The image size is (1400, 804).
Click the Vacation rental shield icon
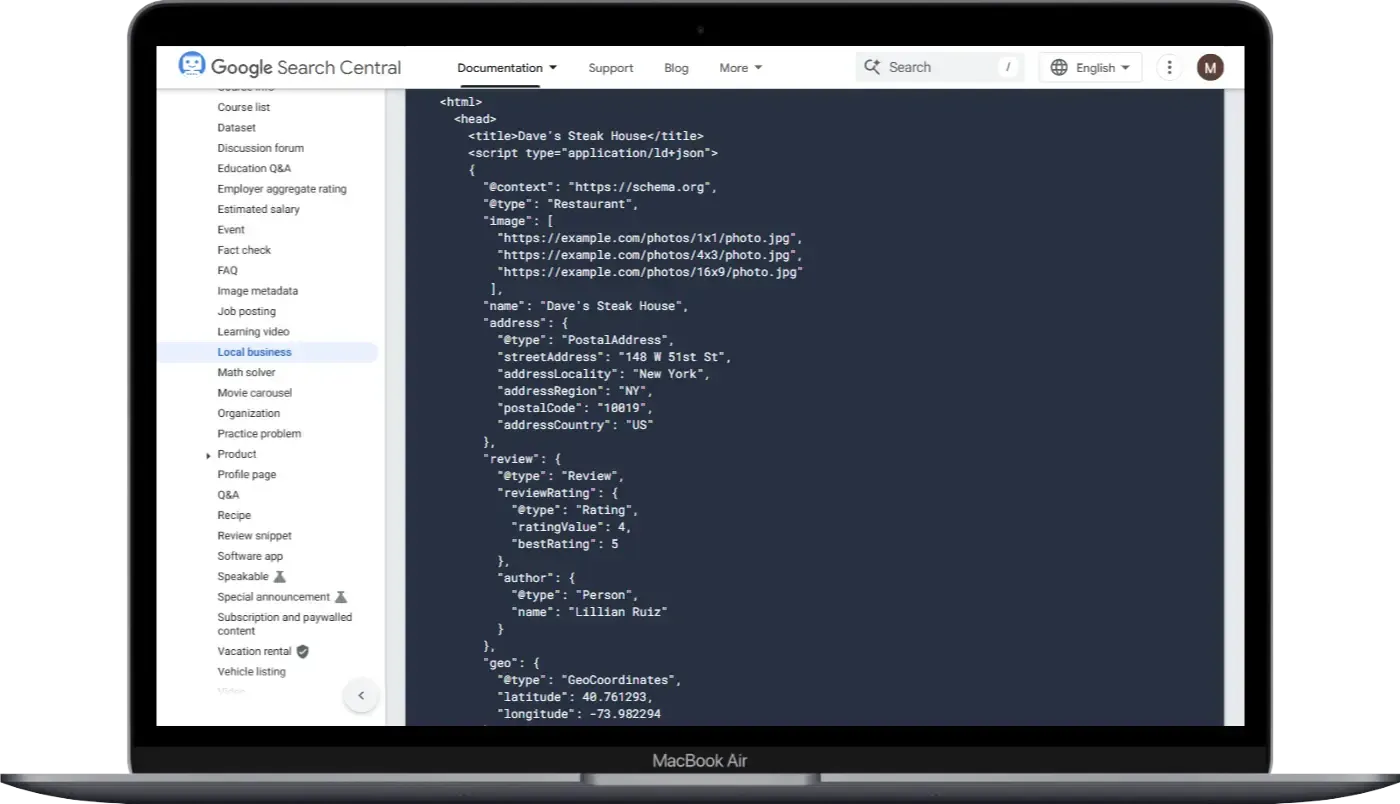pyautogui.click(x=303, y=651)
